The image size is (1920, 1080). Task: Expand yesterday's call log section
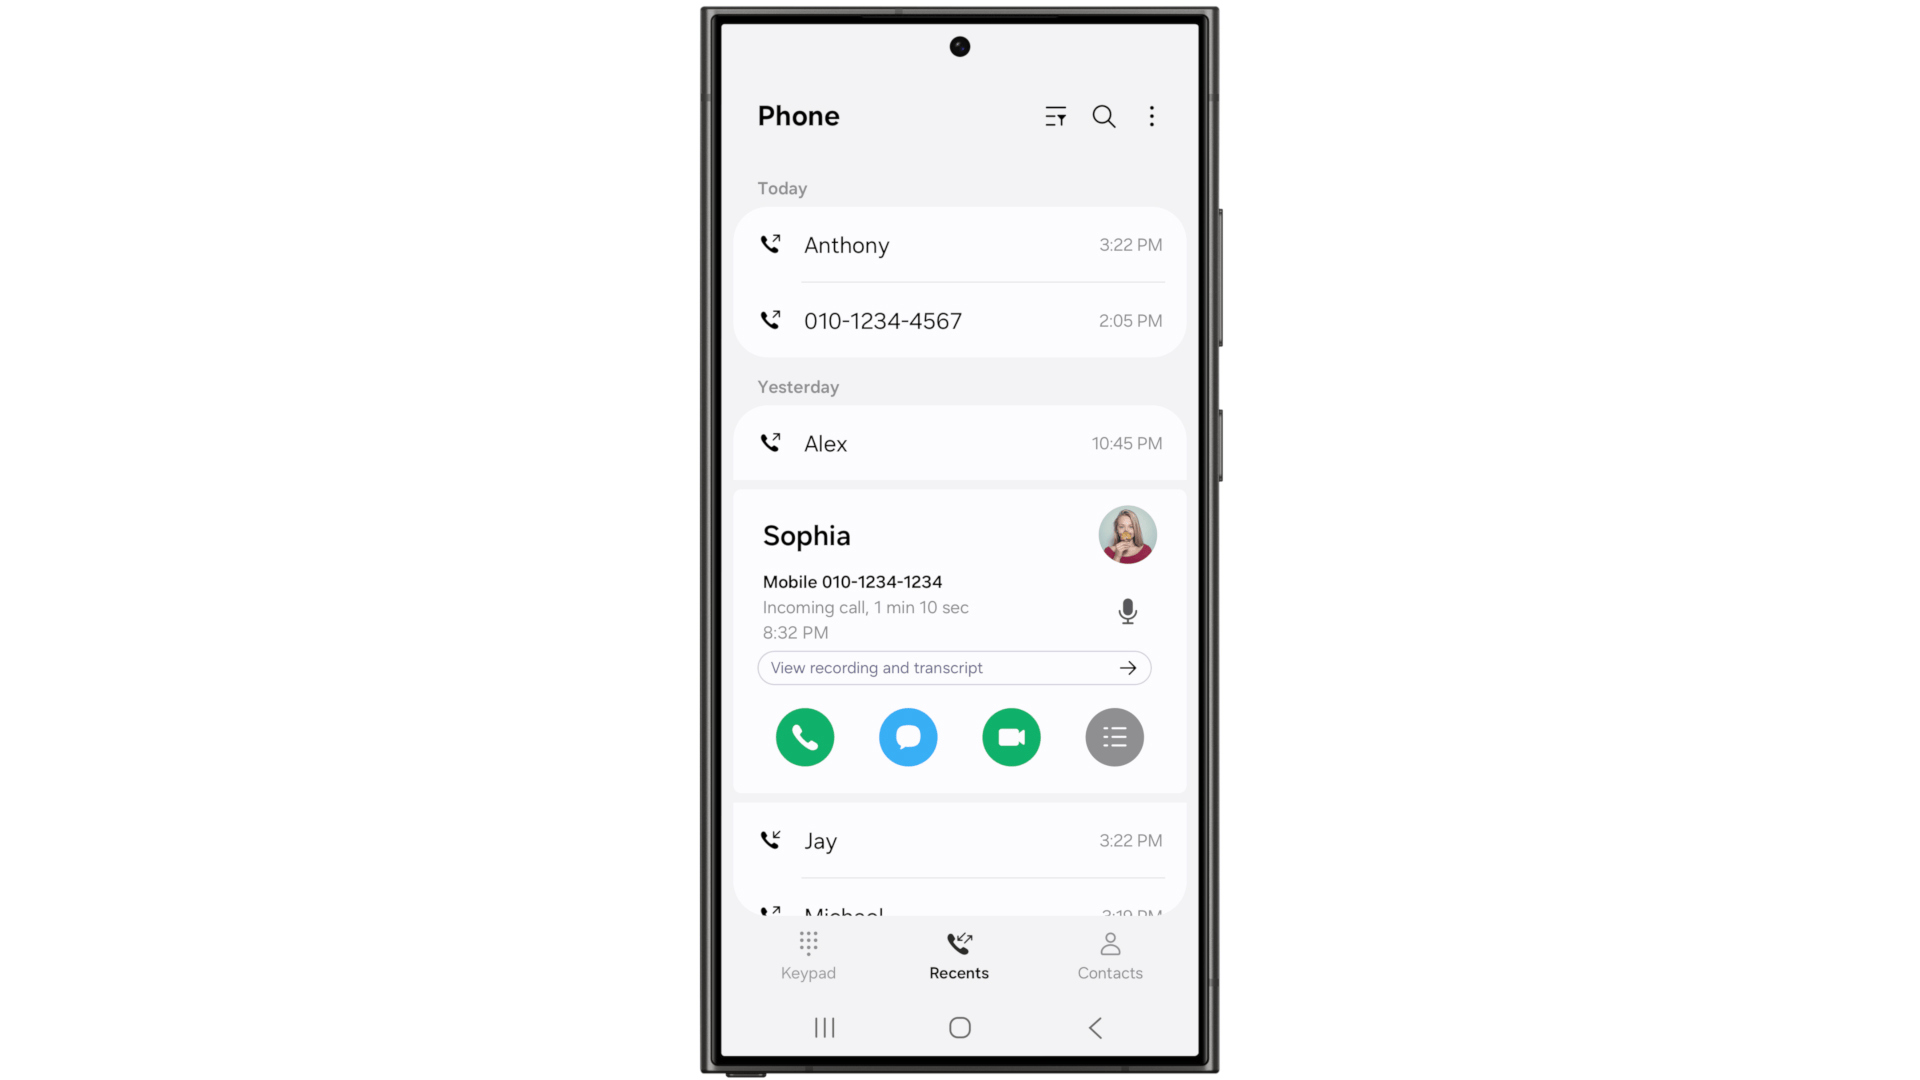[798, 386]
